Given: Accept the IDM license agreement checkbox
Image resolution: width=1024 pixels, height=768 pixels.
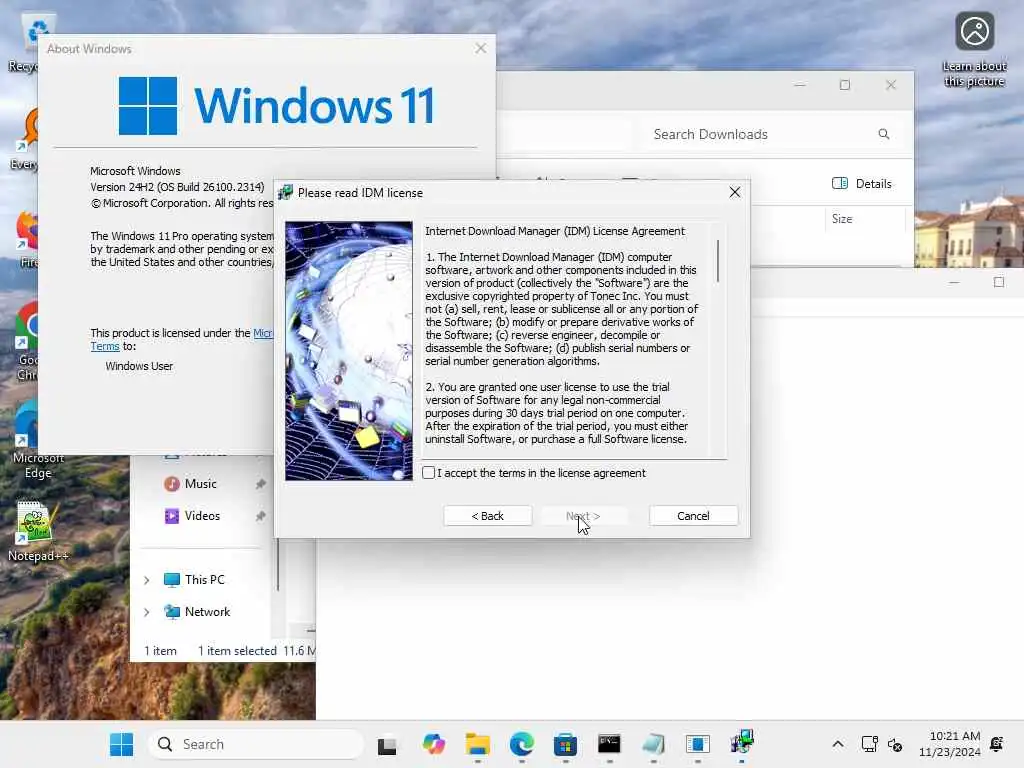Looking at the screenshot, I should [428, 473].
